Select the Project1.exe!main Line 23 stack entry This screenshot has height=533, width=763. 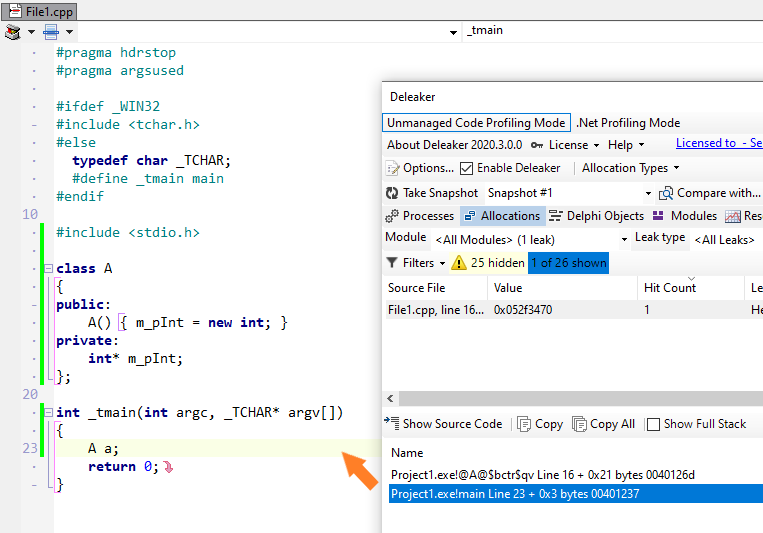(576, 494)
